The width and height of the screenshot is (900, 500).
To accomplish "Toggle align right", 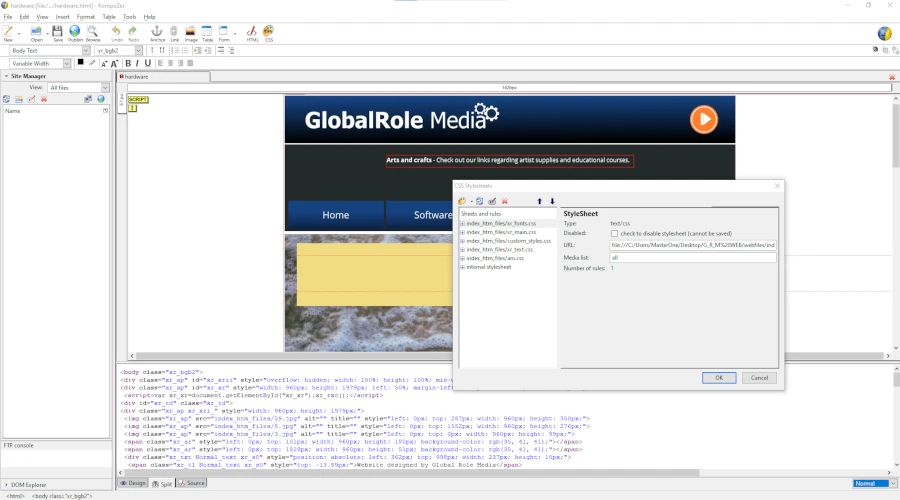I will 180,63.
